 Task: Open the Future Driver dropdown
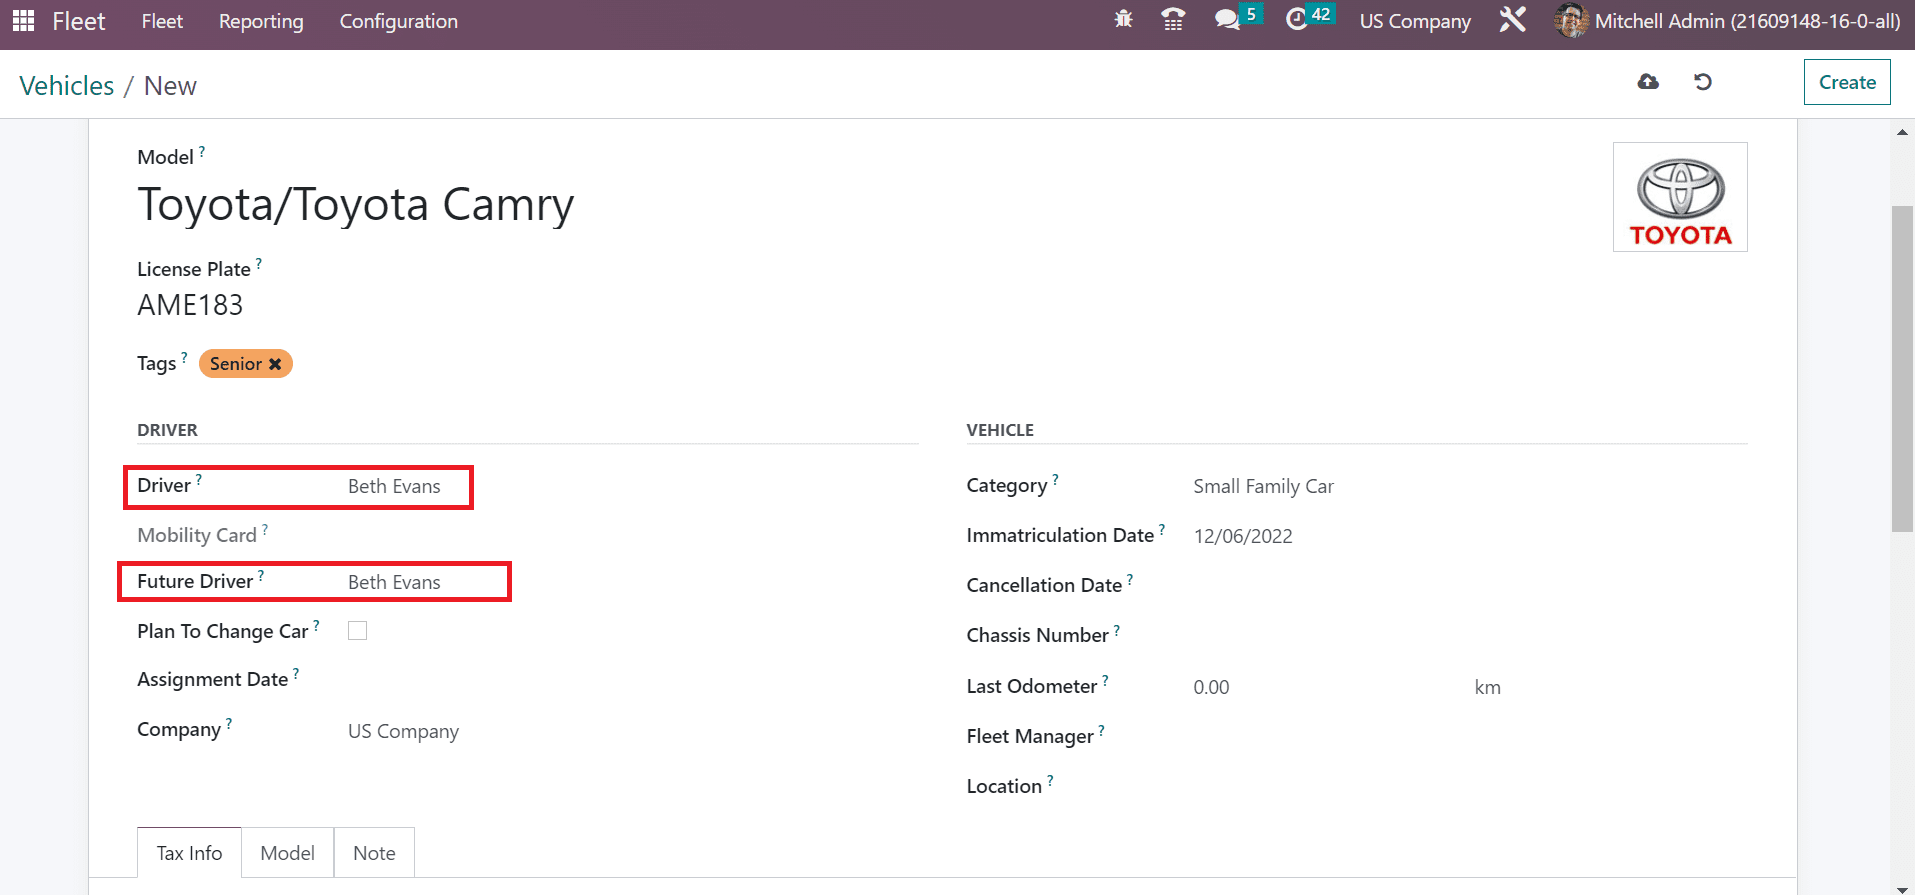pyautogui.click(x=632, y=582)
